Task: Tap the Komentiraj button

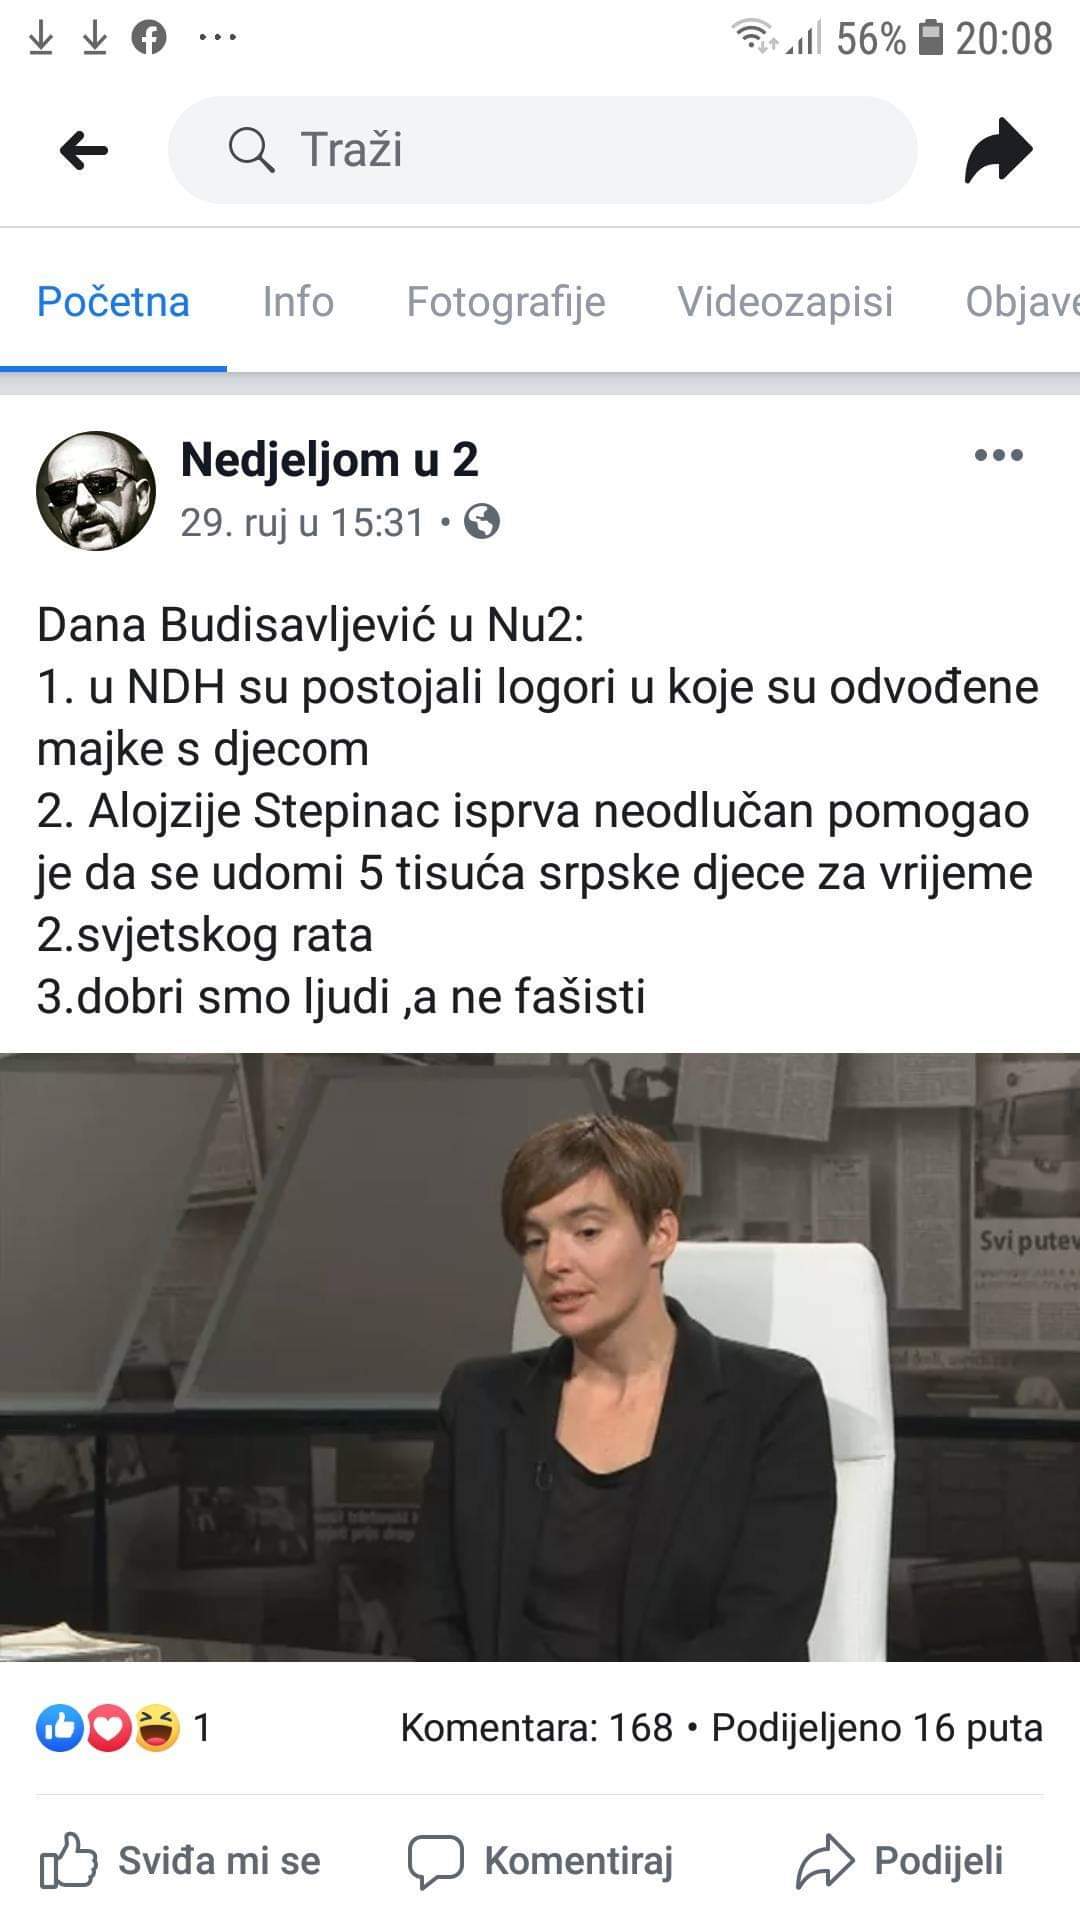Action: (x=540, y=1861)
